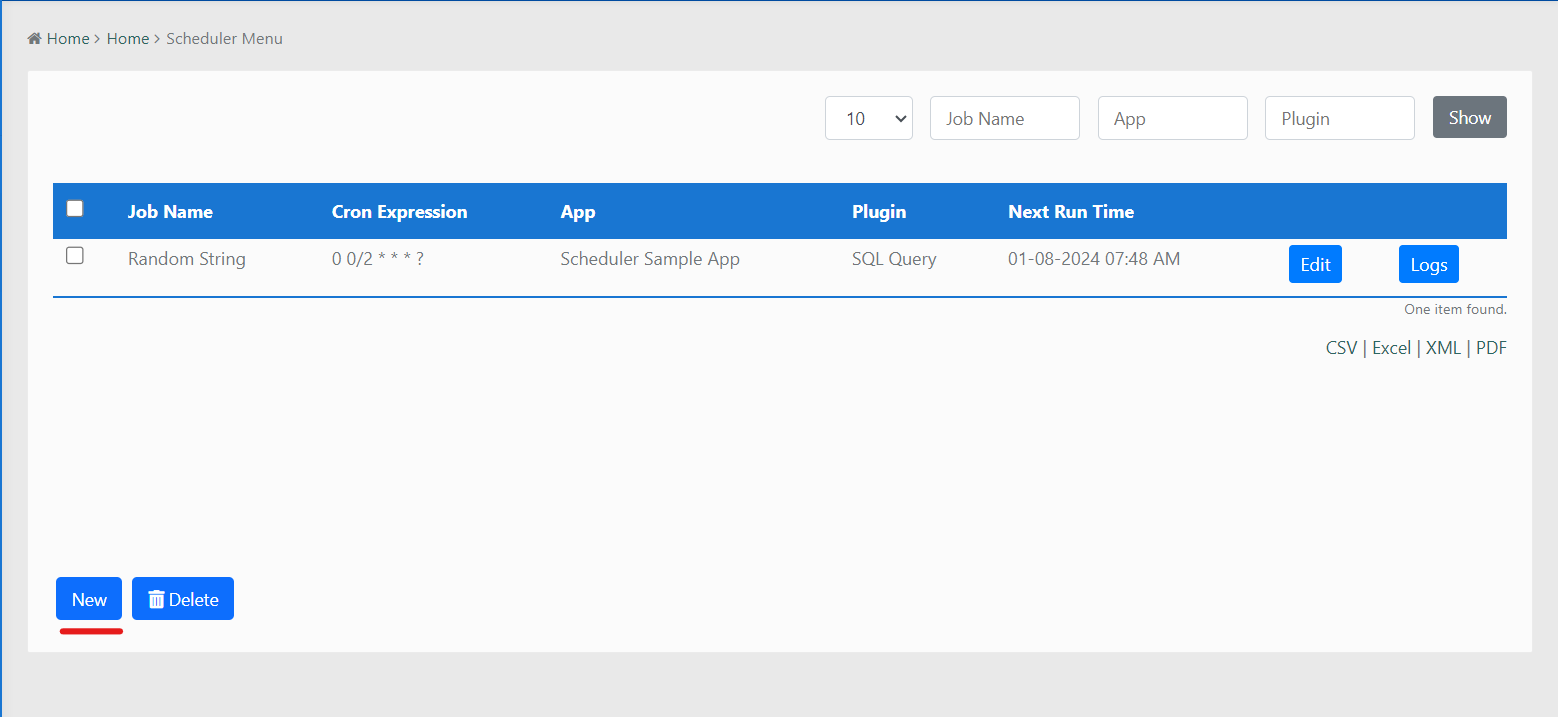The height and width of the screenshot is (717, 1558).
Task: Export the job list to PDF
Action: 1491,348
